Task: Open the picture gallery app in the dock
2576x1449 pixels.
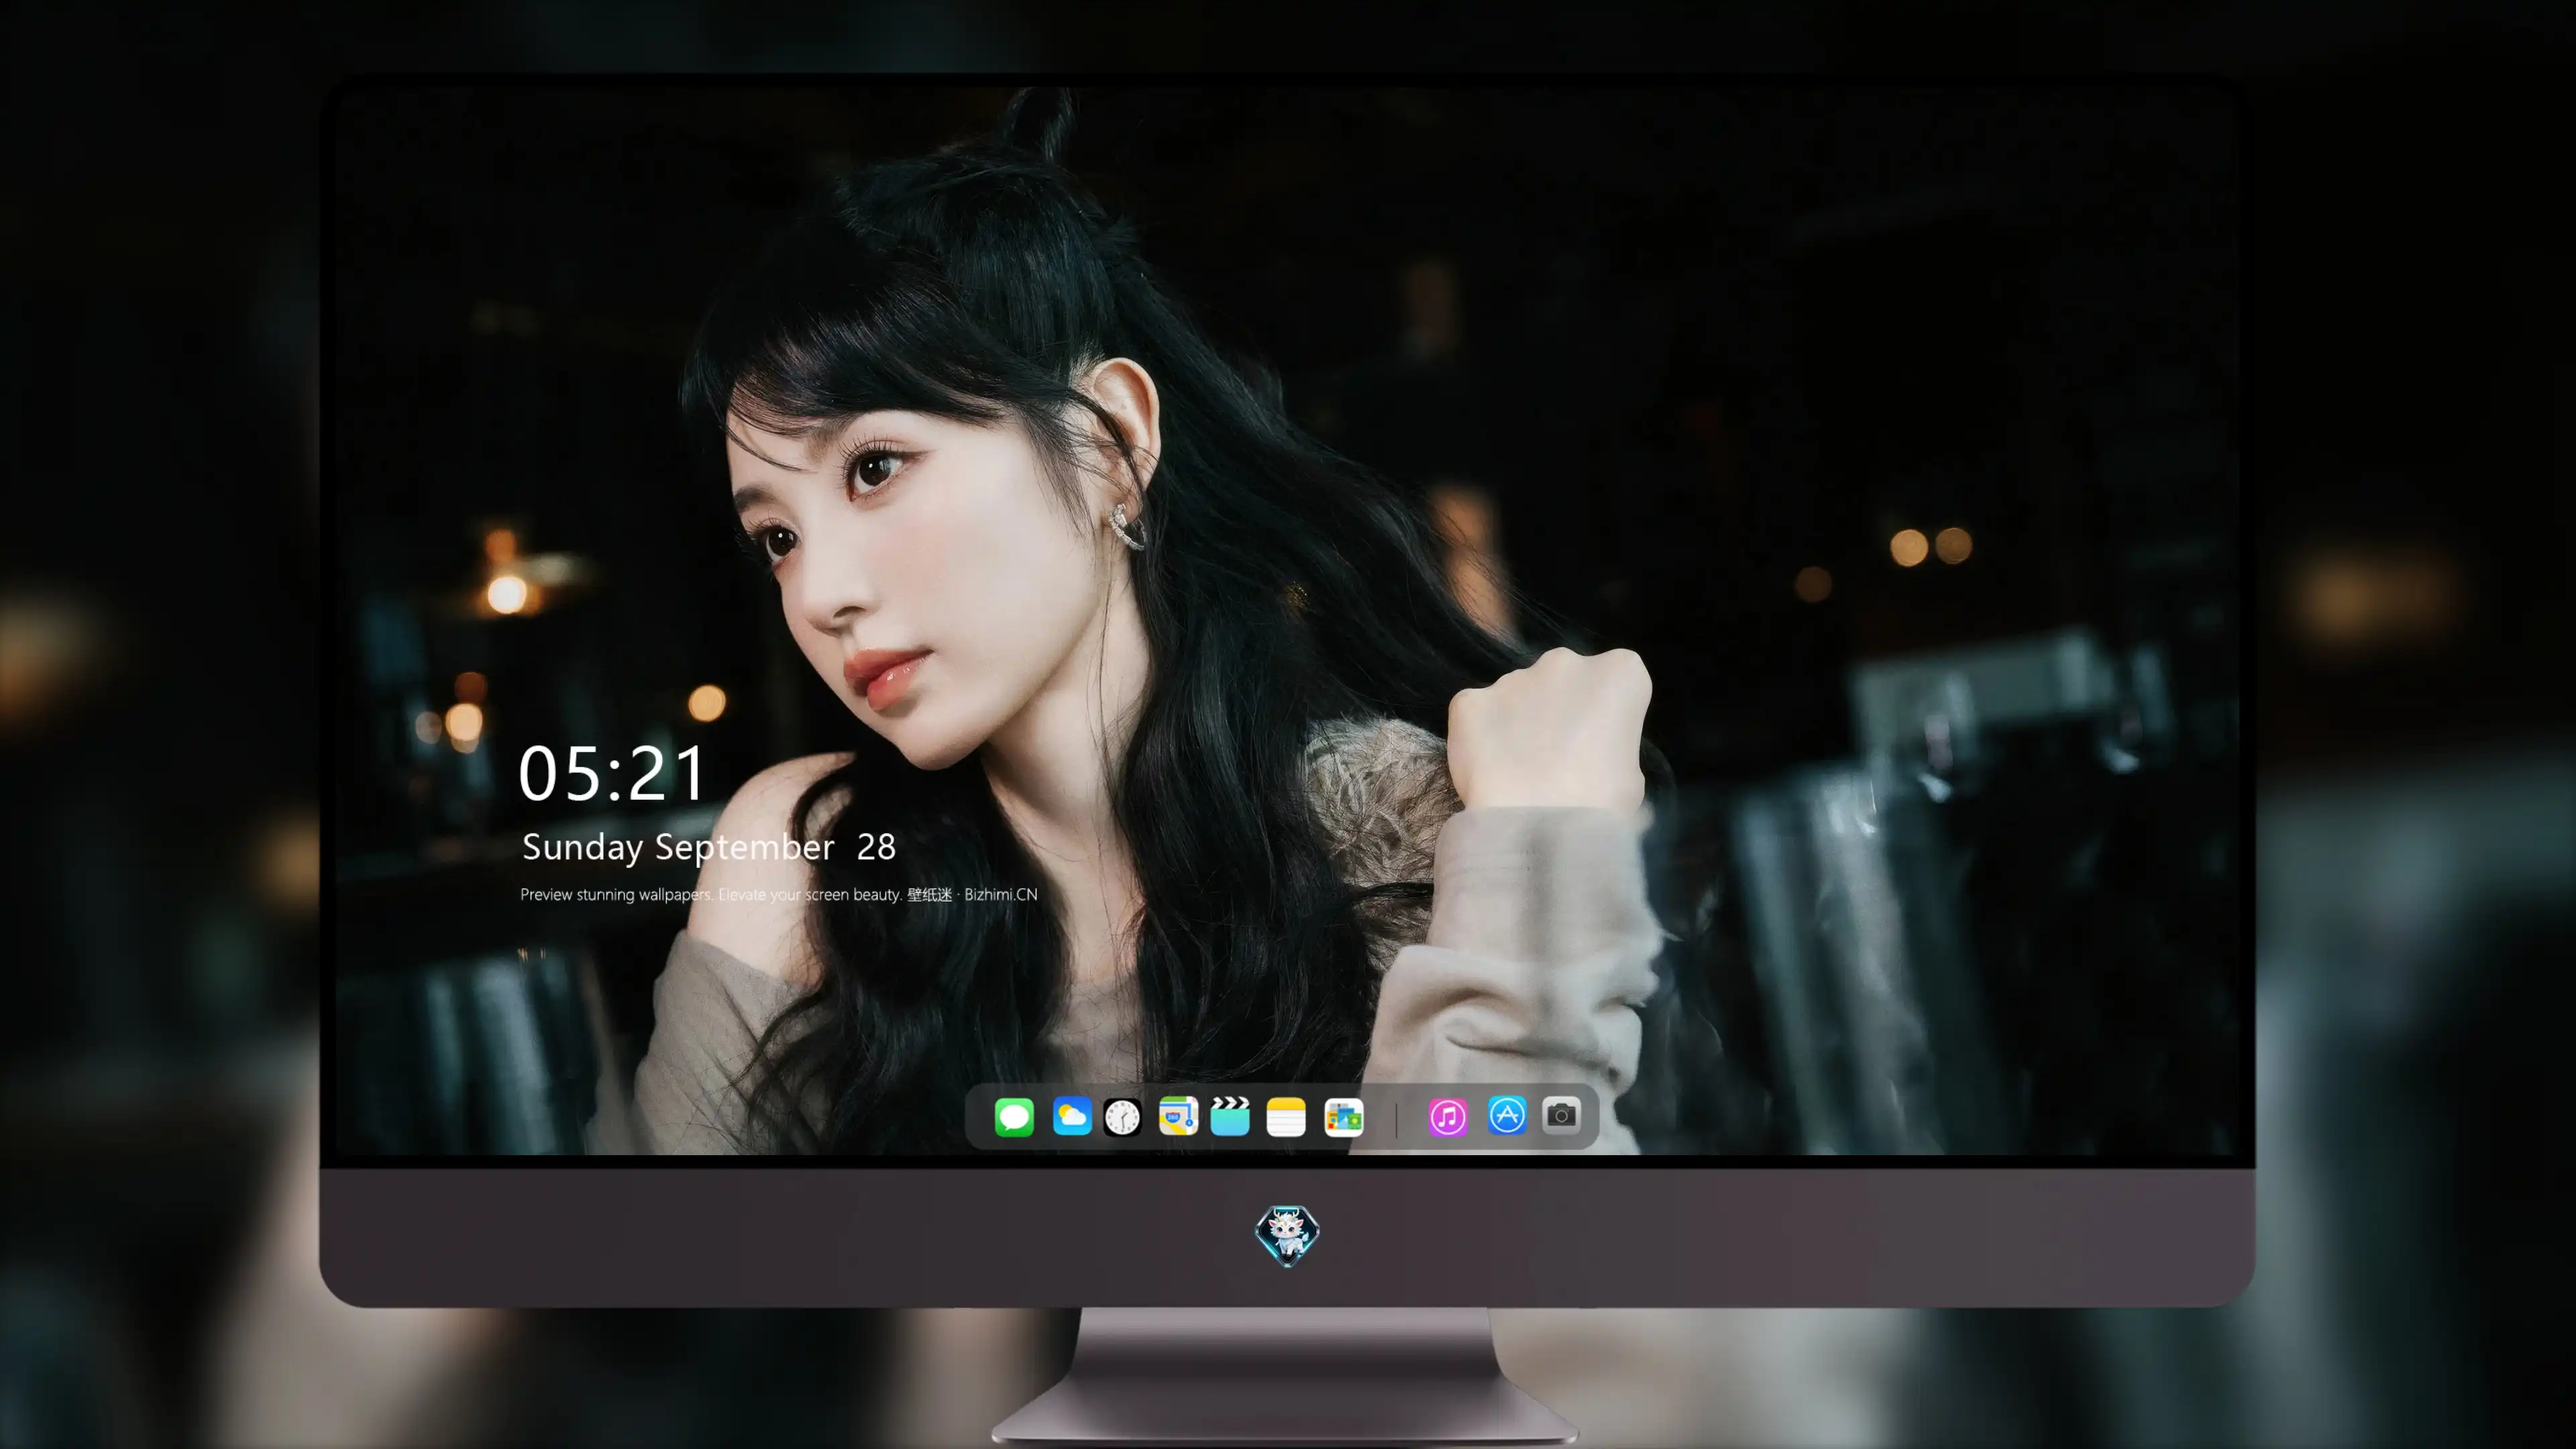Action: pyautogui.click(x=1344, y=1117)
